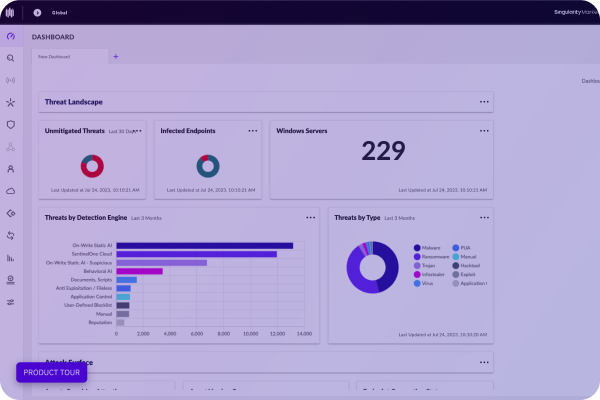Open the shield icon in sidebar
Image resolution: width=600 pixels, height=400 pixels.
pyautogui.click(x=10, y=124)
